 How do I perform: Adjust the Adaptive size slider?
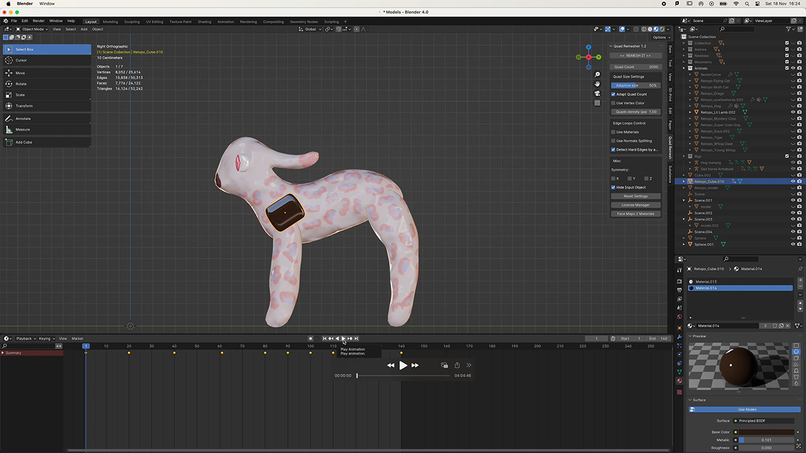coord(635,85)
